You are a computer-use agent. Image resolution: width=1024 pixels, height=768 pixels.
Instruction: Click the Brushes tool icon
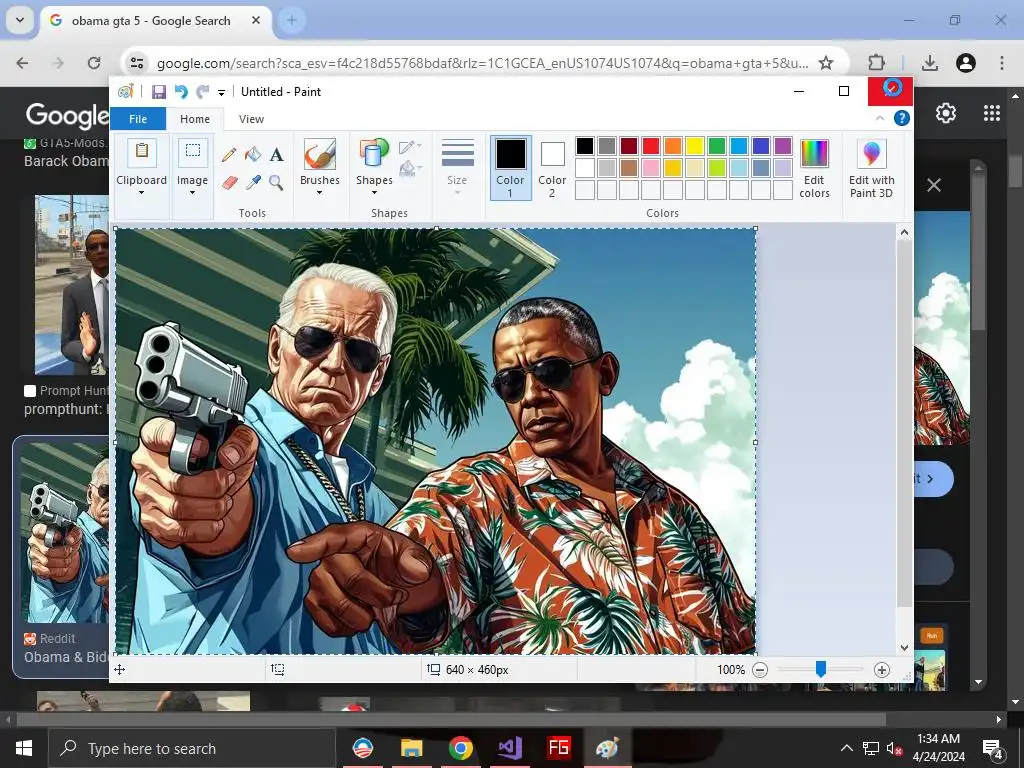point(319,155)
